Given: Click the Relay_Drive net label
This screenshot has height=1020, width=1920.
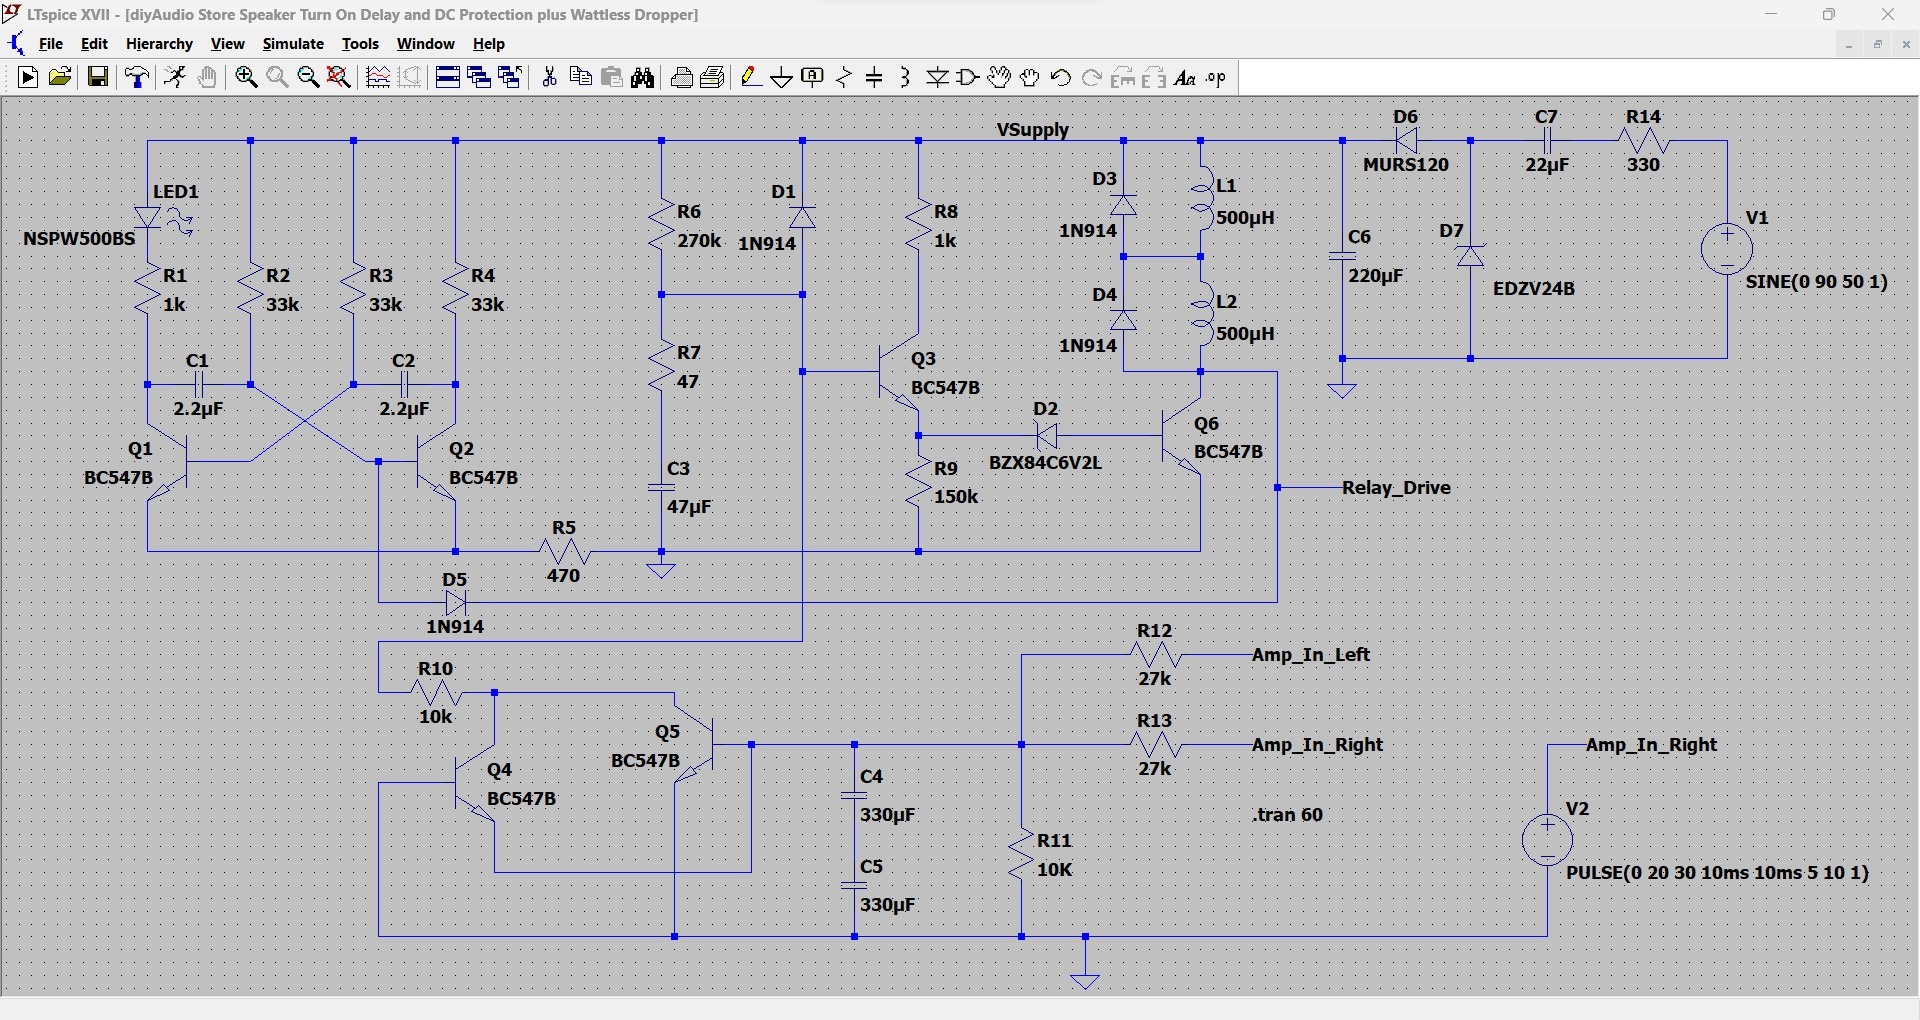Looking at the screenshot, I should [x=1396, y=488].
